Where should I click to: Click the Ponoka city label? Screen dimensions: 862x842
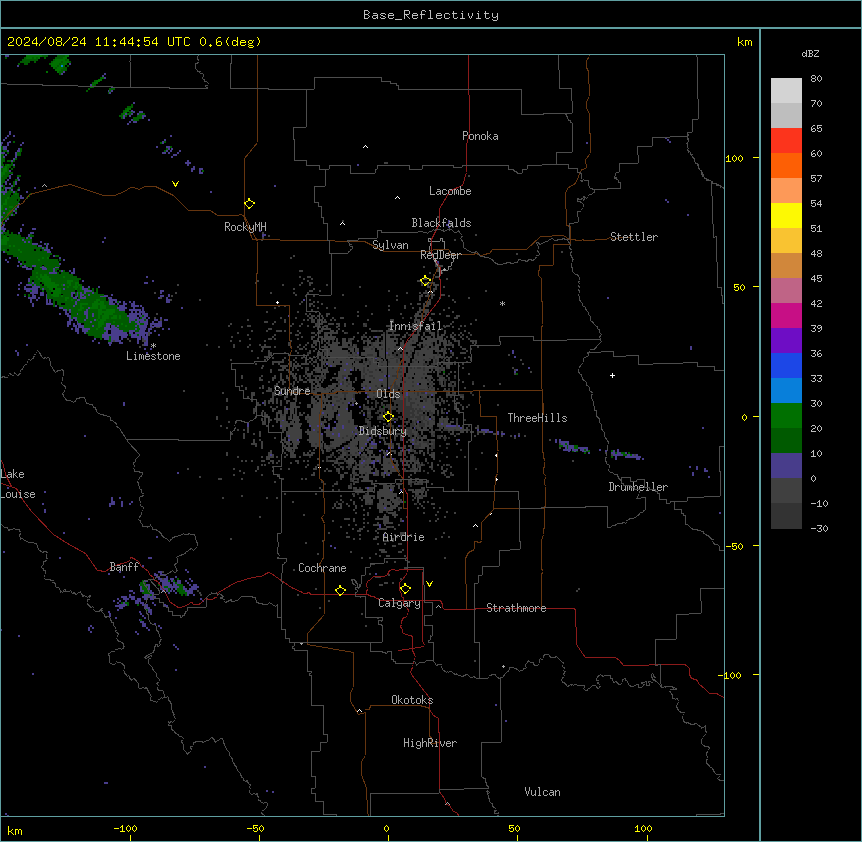(480, 136)
